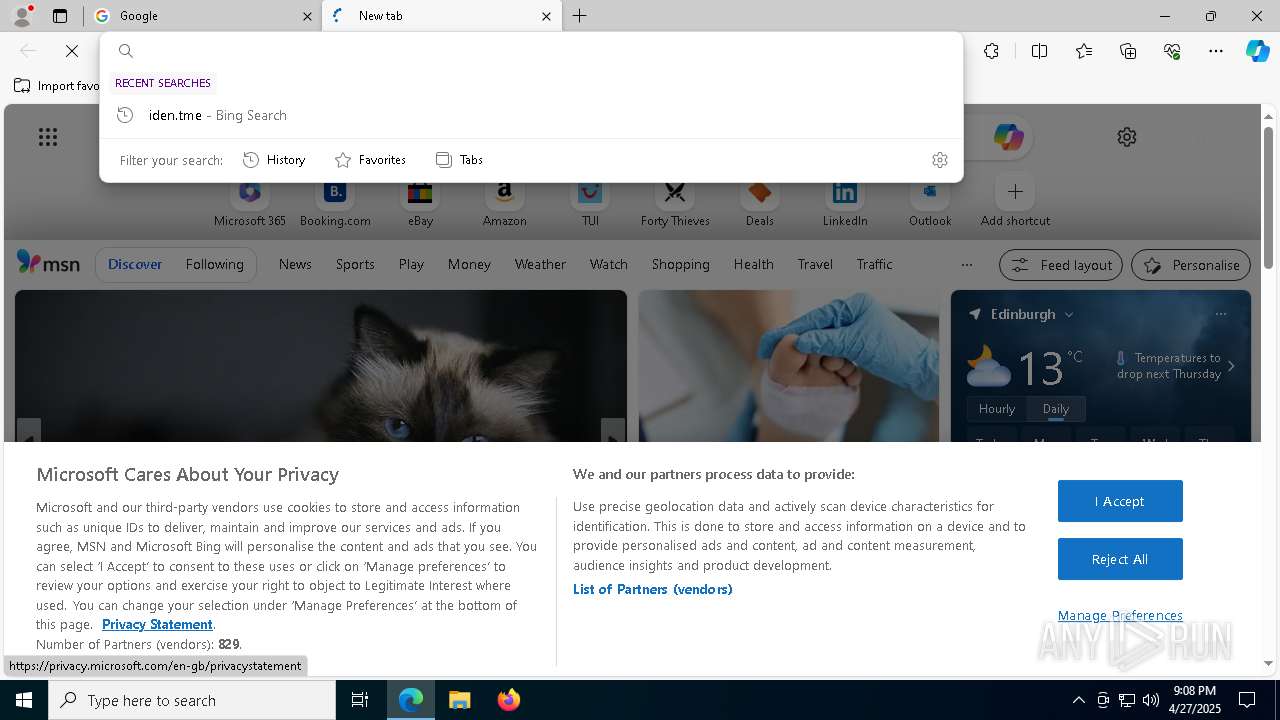
Task: Open the Outlook shortcut
Action: [930, 205]
